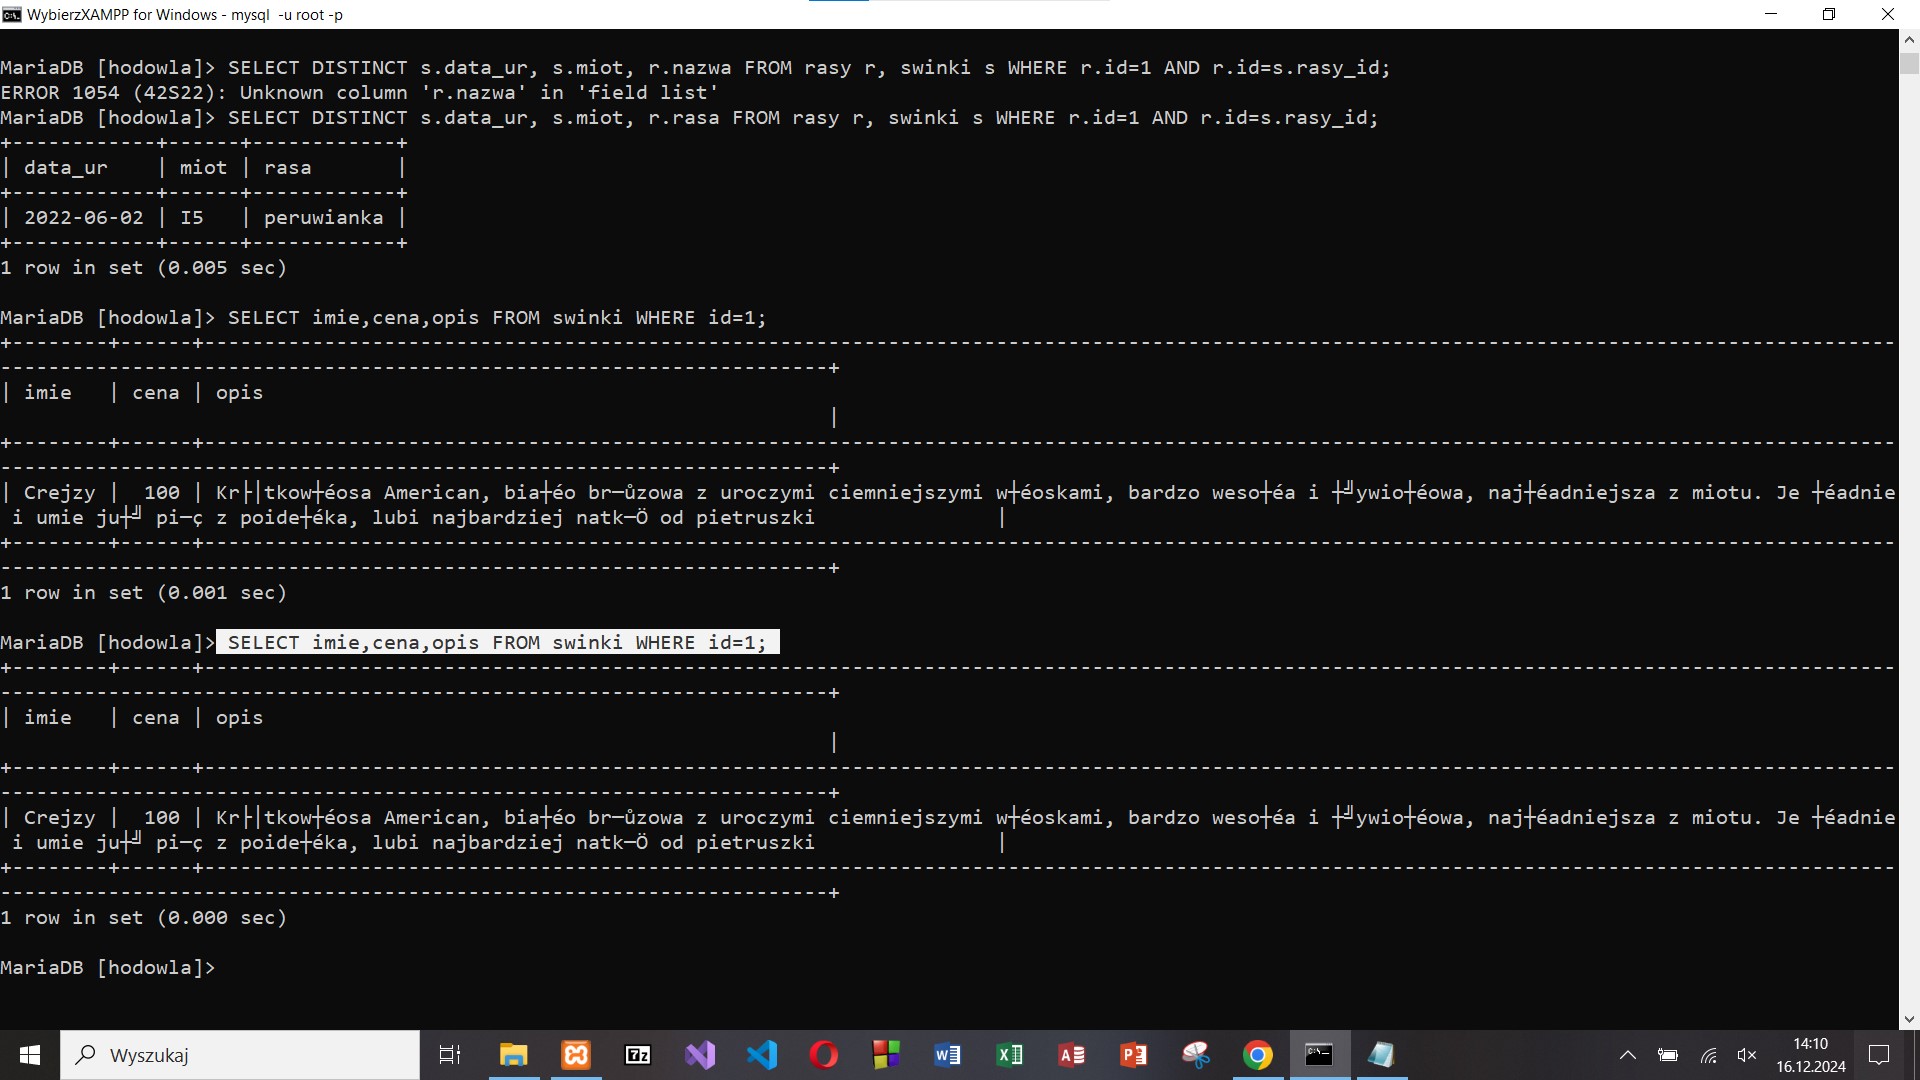Select the active command prompt taskbar icon

click(1320, 1055)
